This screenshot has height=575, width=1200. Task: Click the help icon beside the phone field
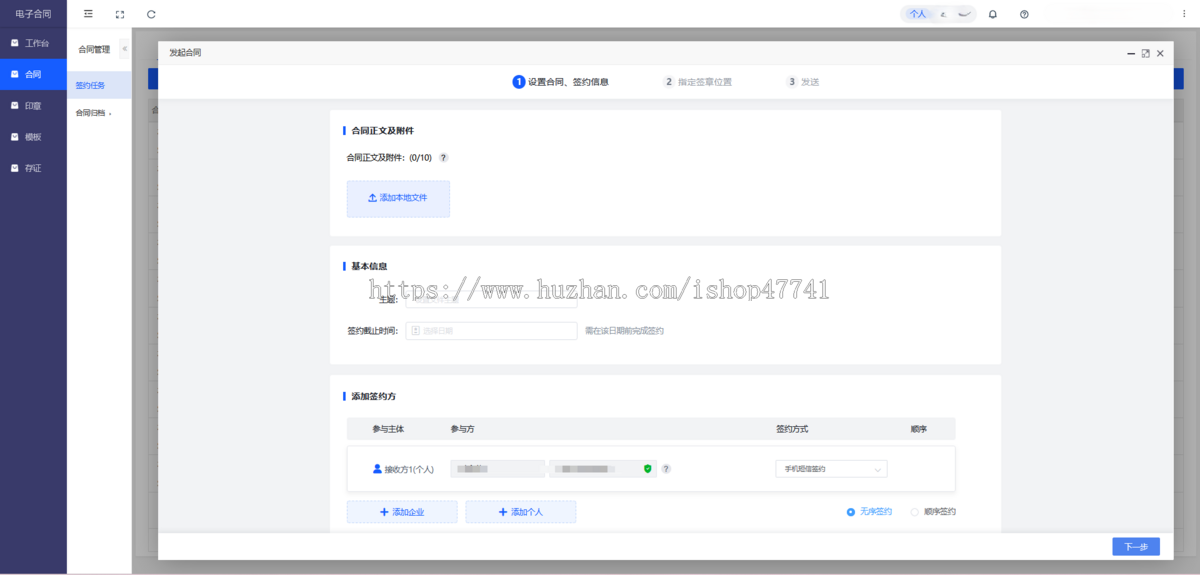[666, 468]
